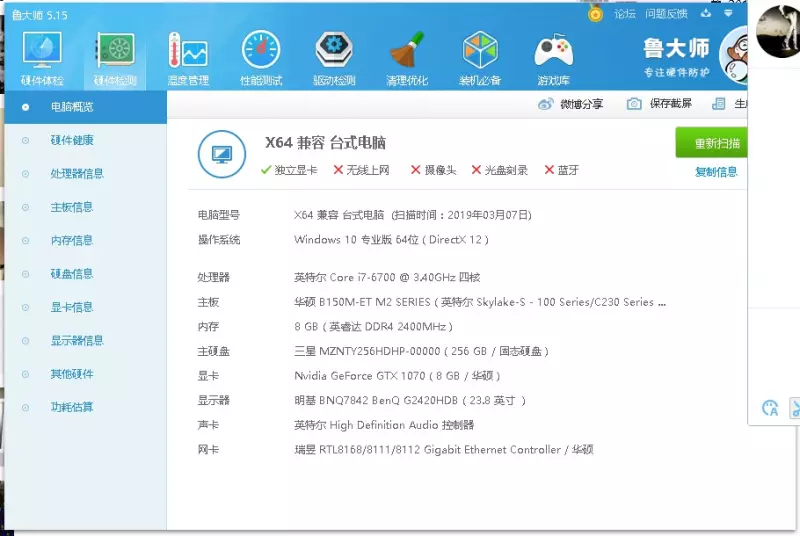Click the Windows 10 专业版 OS text
Image resolution: width=800 pixels, height=536 pixels.
click(x=391, y=240)
